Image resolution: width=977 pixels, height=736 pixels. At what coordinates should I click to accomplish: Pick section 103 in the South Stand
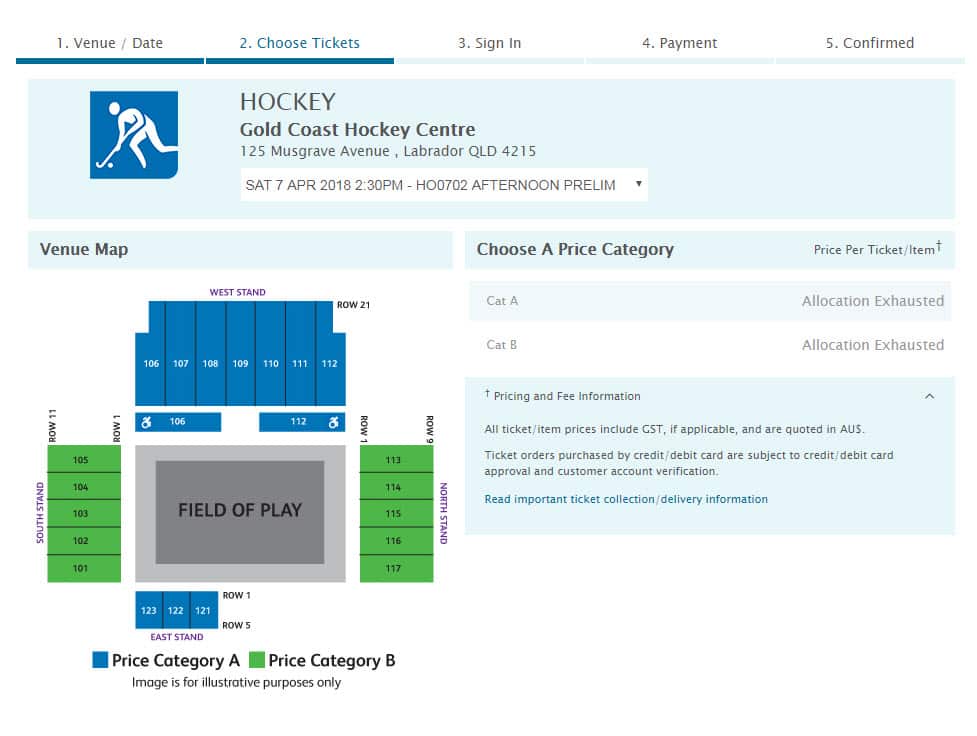tap(81, 514)
